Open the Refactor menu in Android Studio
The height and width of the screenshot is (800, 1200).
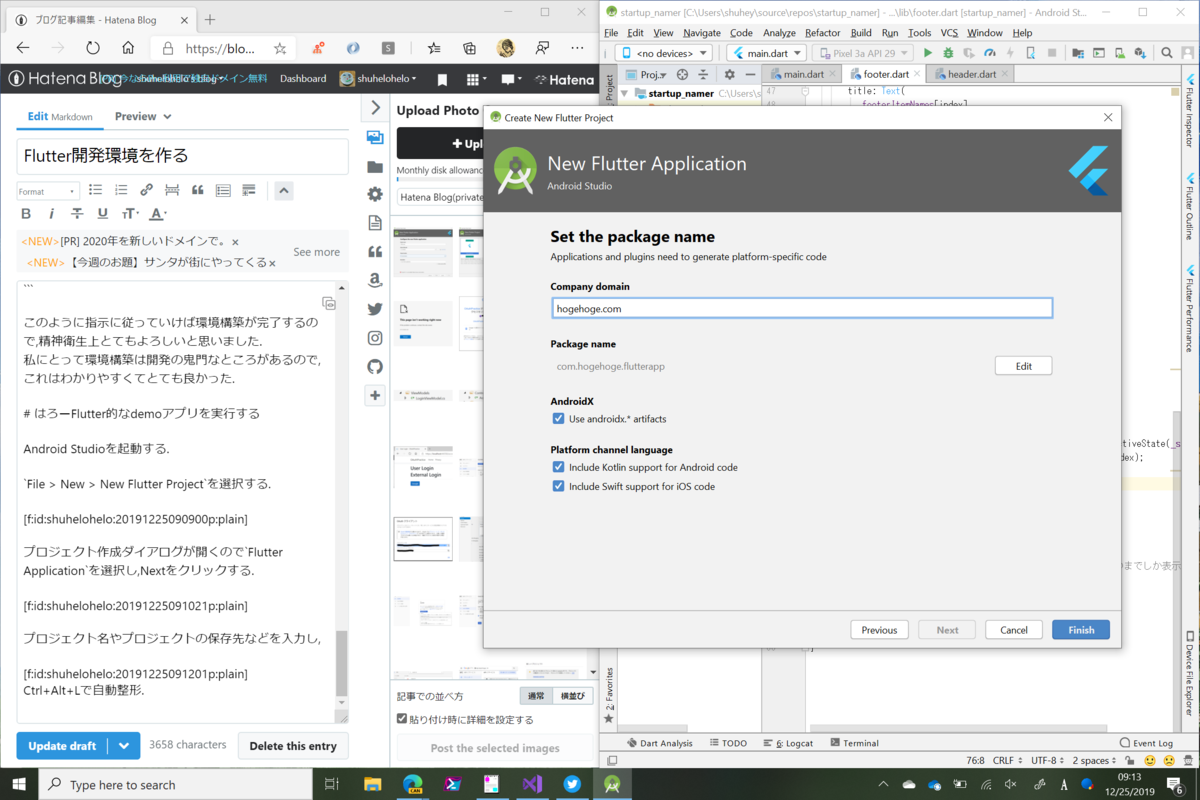(x=823, y=33)
